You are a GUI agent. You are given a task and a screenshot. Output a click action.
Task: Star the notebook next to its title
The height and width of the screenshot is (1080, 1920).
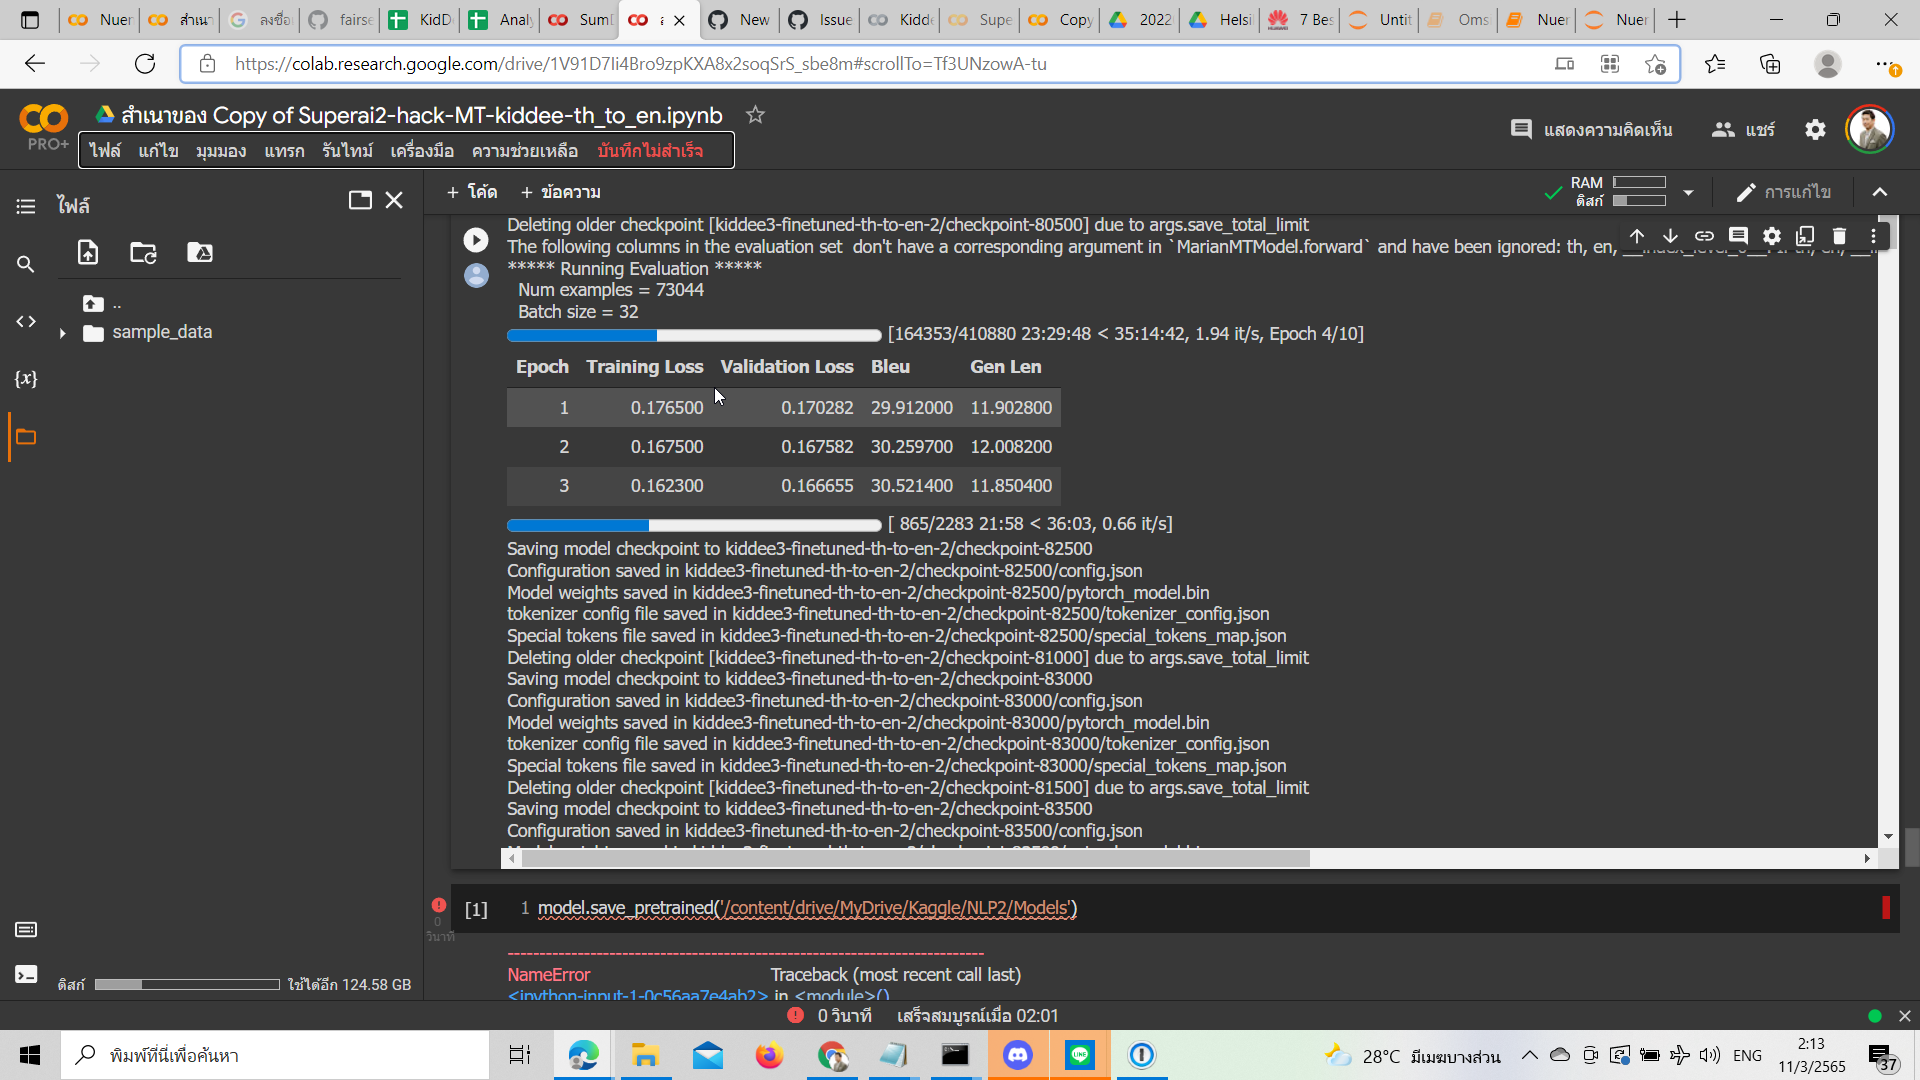(755, 115)
